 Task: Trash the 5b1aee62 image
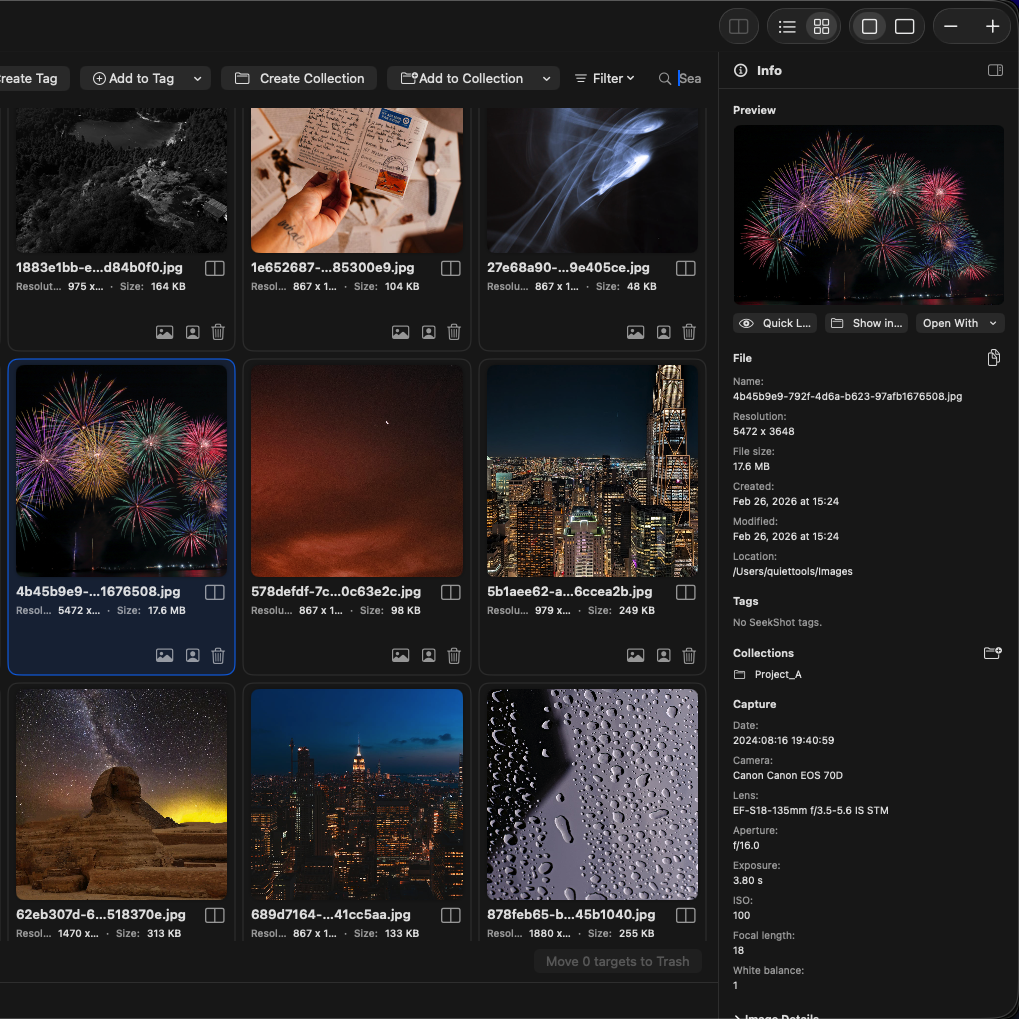point(689,656)
